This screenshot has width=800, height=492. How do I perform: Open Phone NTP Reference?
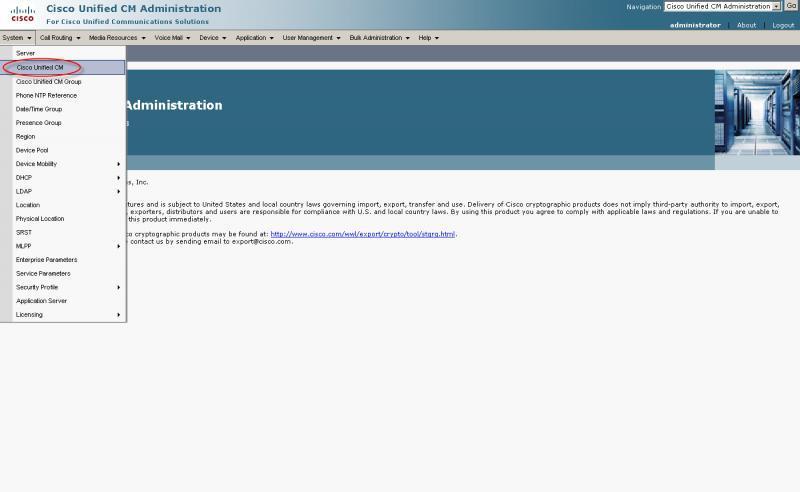[x=63, y=95]
